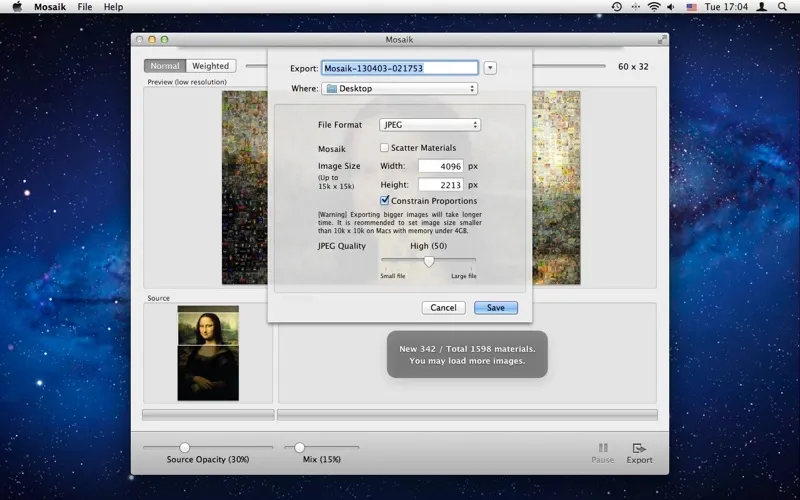800x500 pixels.
Task: Click the Mosaik window minimize button
Action: [152, 39]
